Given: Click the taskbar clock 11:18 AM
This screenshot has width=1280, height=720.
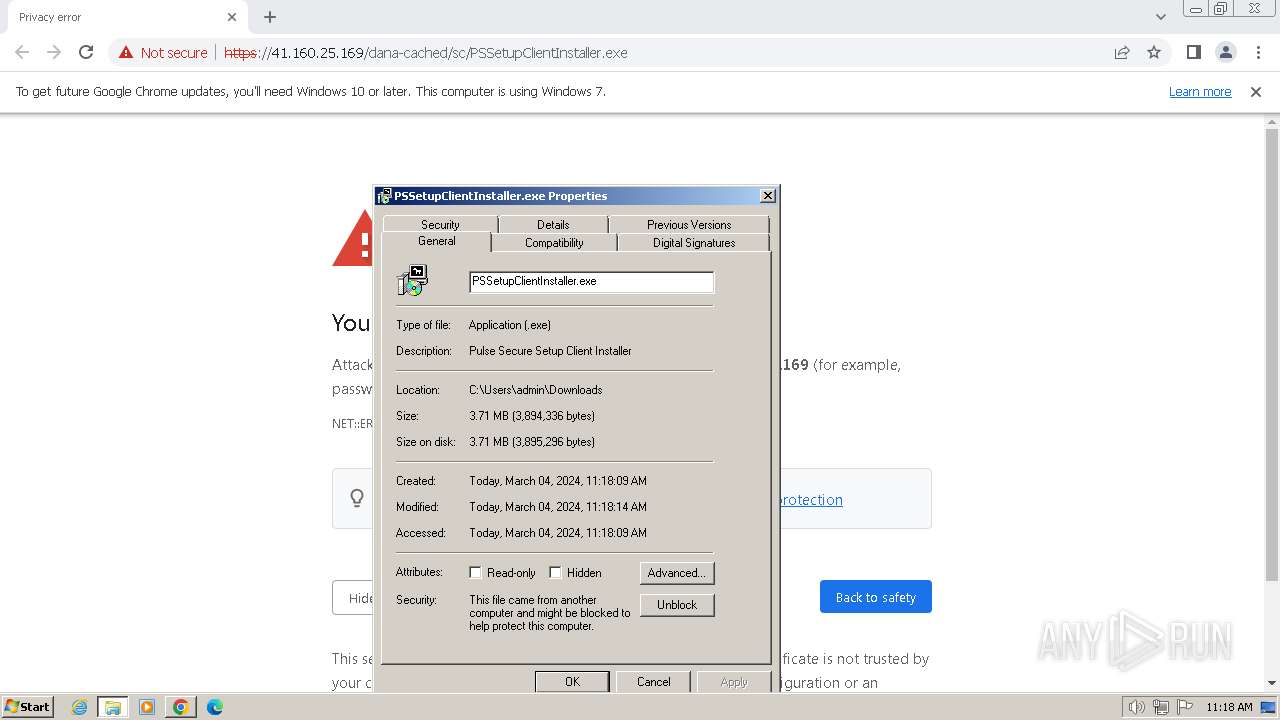Looking at the screenshot, I should click(x=1229, y=707).
